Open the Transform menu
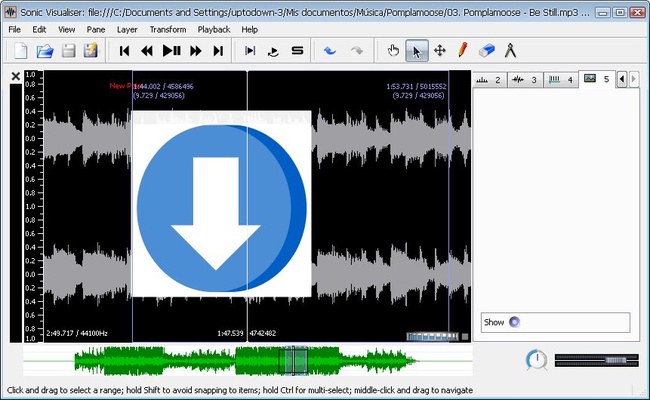This screenshot has width=650, height=400. pos(168,29)
